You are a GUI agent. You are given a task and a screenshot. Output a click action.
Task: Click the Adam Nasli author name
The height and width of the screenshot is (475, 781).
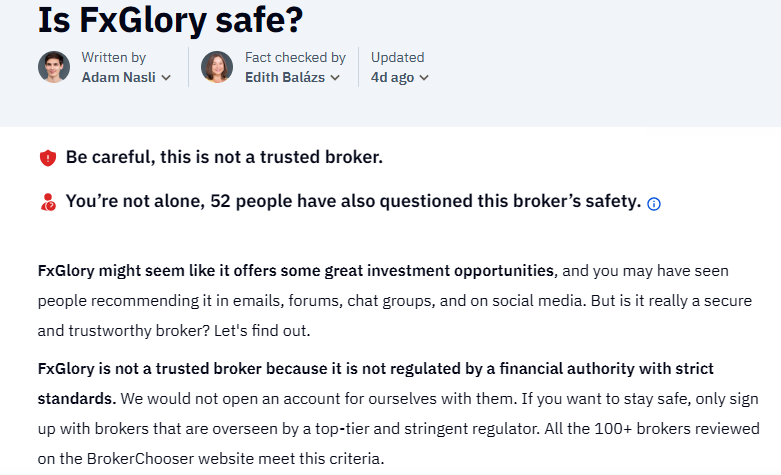[x=119, y=77]
